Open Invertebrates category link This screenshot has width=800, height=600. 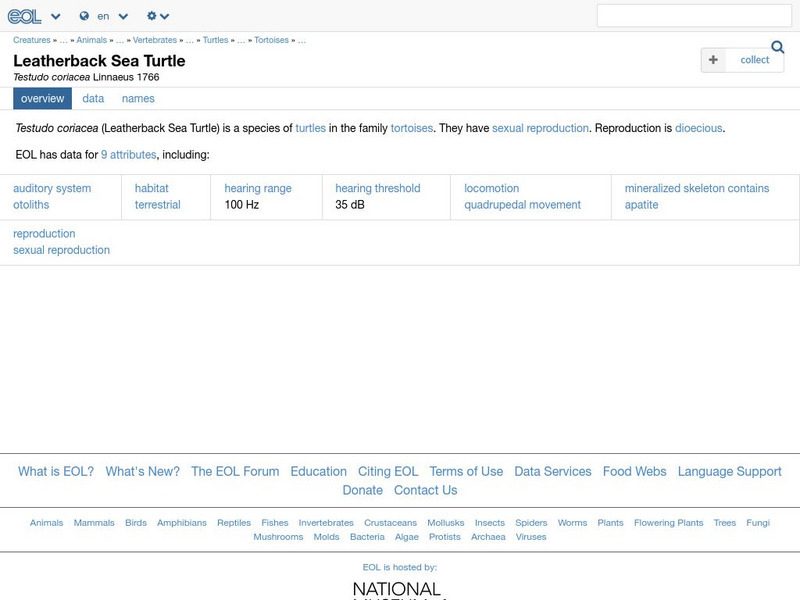coord(326,523)
